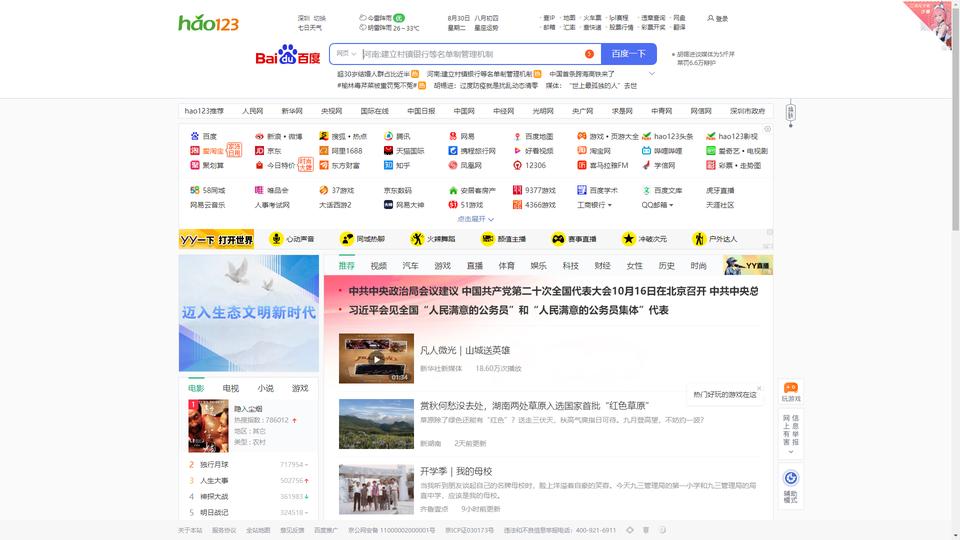Screen dimensions: 960x540
Task: Click inside the Baidu search input field
Action: point(471,54)
